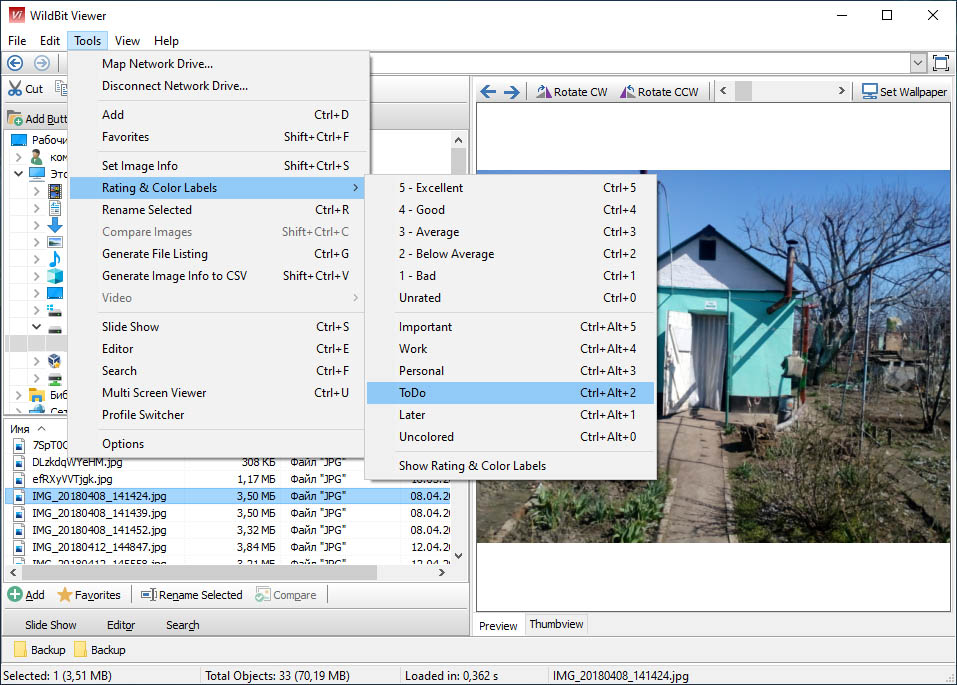Show previous image with left arrow

[488, 92]
